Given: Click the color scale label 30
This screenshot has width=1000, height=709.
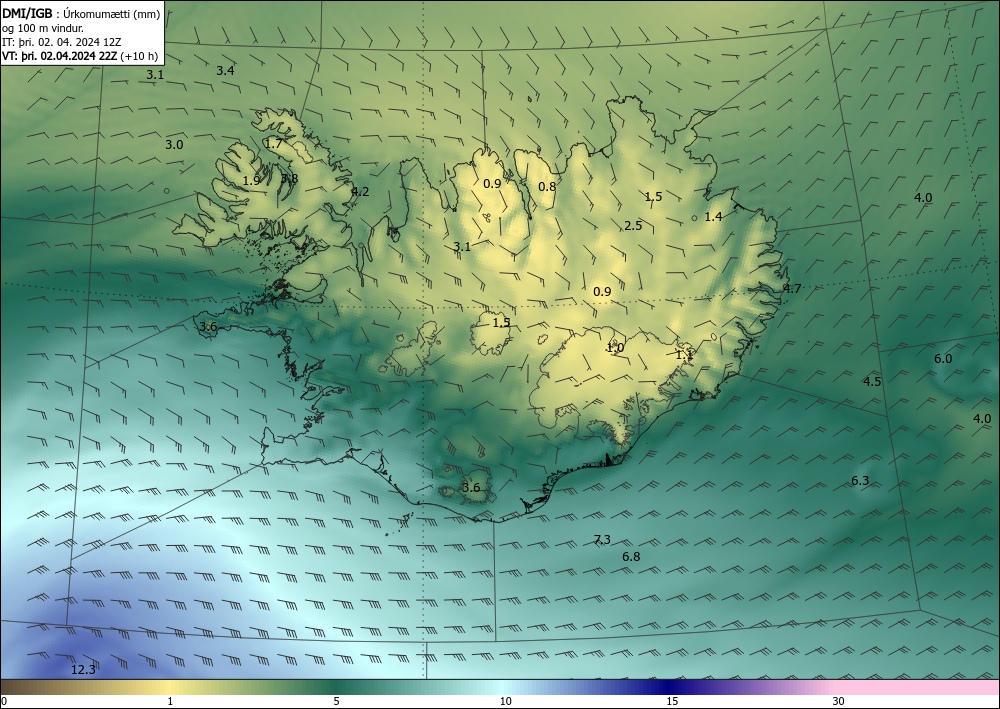Looking at the screenshot, I should pos(839,701).
